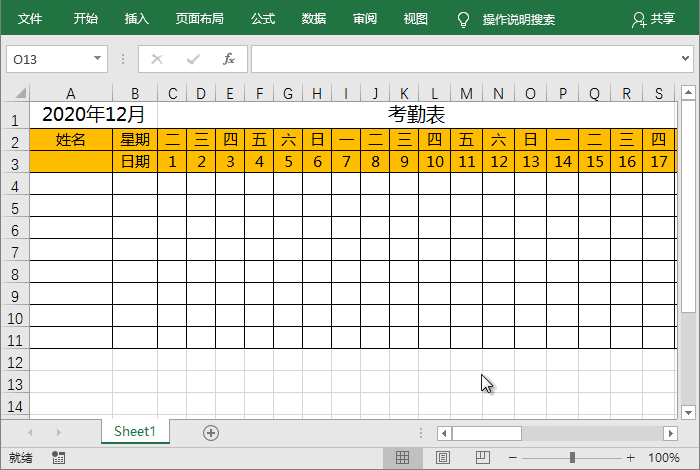Click the date cell 7
Screen dimensions: 700x470
(346, 162)
